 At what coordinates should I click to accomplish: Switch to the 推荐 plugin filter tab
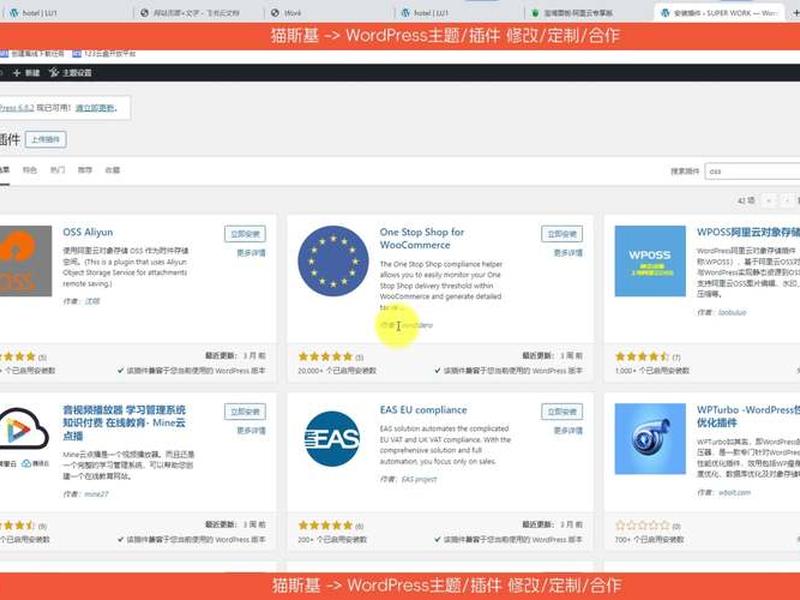[85, 170]
